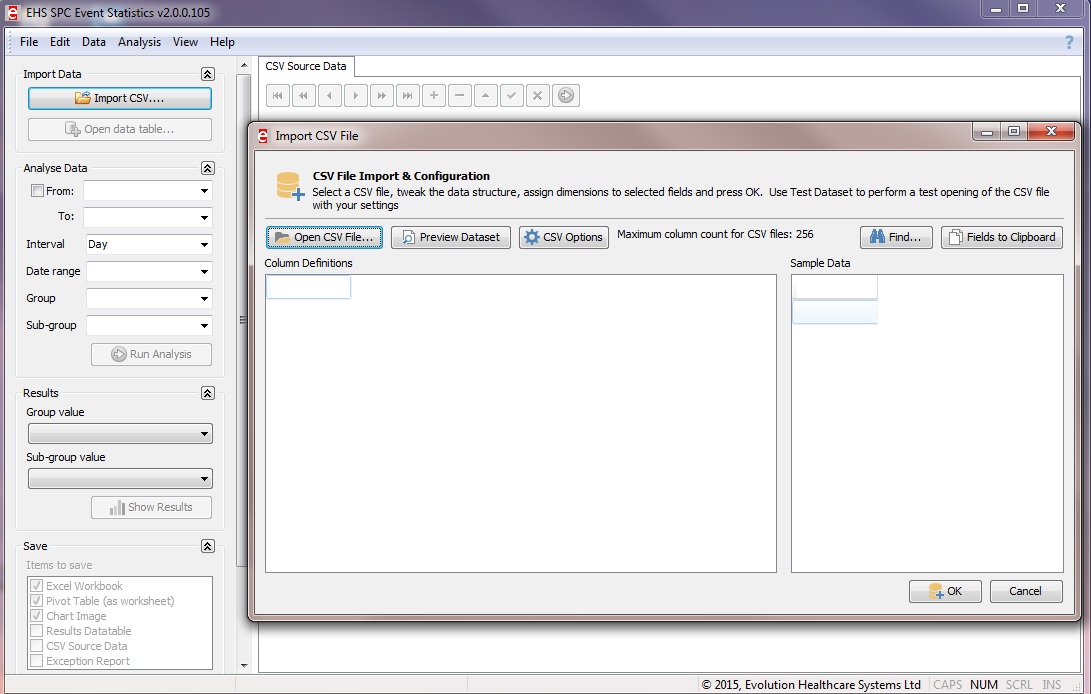Click the minus delete record button
Image resolution: width=1091 pixels, height=694 pixels.
pos(459,96)
